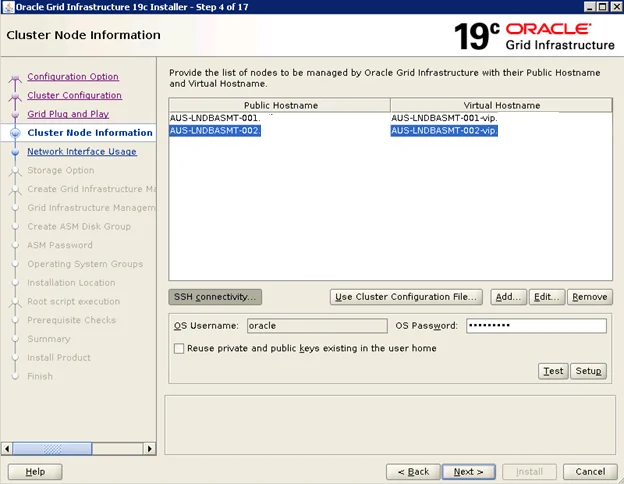Click the Cluster Node Information current-step dot

tap(15, 133)
